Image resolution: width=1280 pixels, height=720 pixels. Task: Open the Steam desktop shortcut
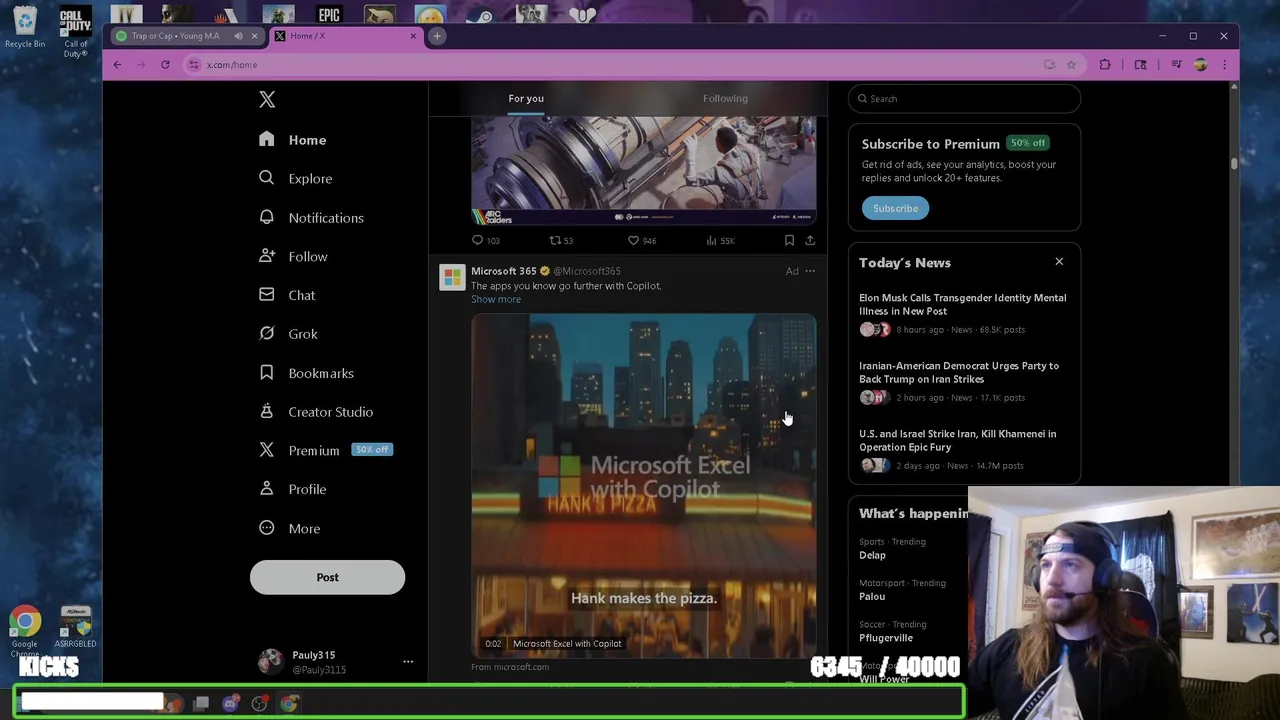481,14
